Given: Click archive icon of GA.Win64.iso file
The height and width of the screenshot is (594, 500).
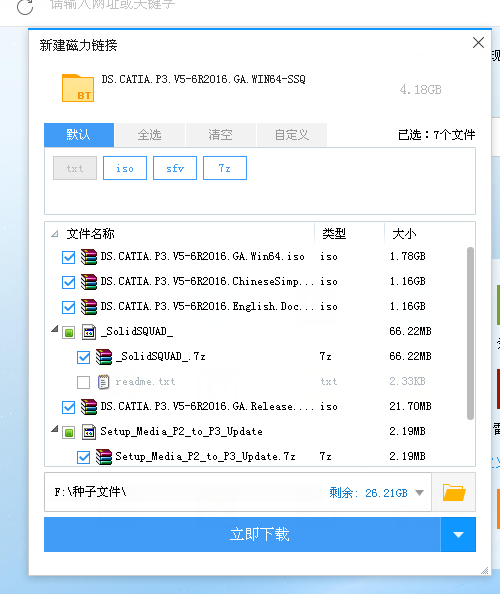Looking at the screenshot, I should [89, 256].
